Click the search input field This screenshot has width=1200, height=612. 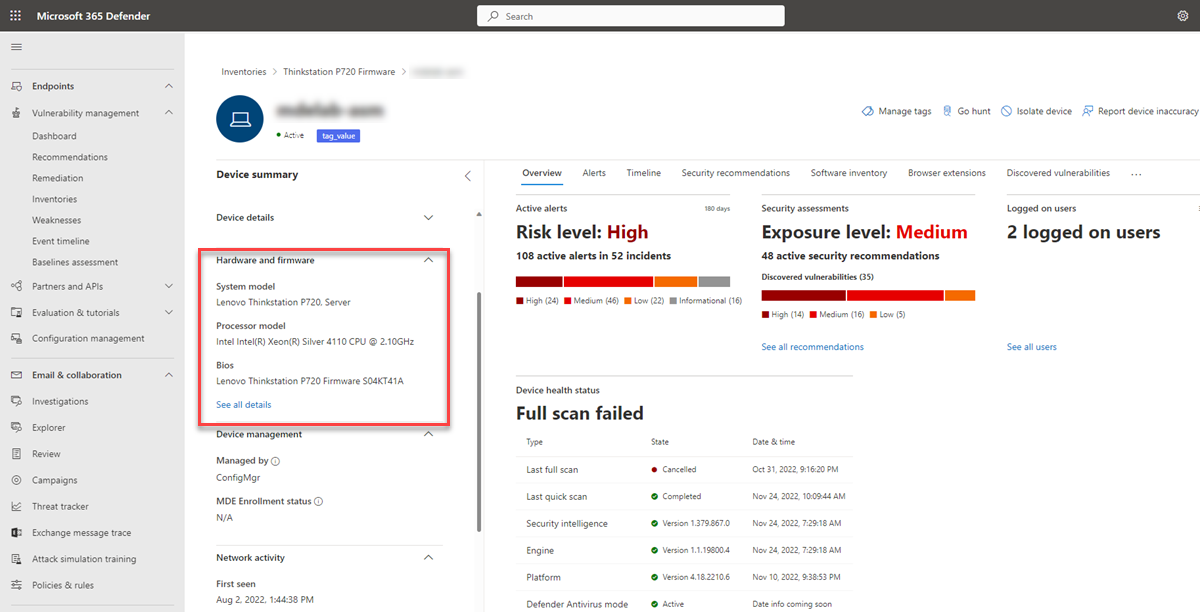pos(631,16)
